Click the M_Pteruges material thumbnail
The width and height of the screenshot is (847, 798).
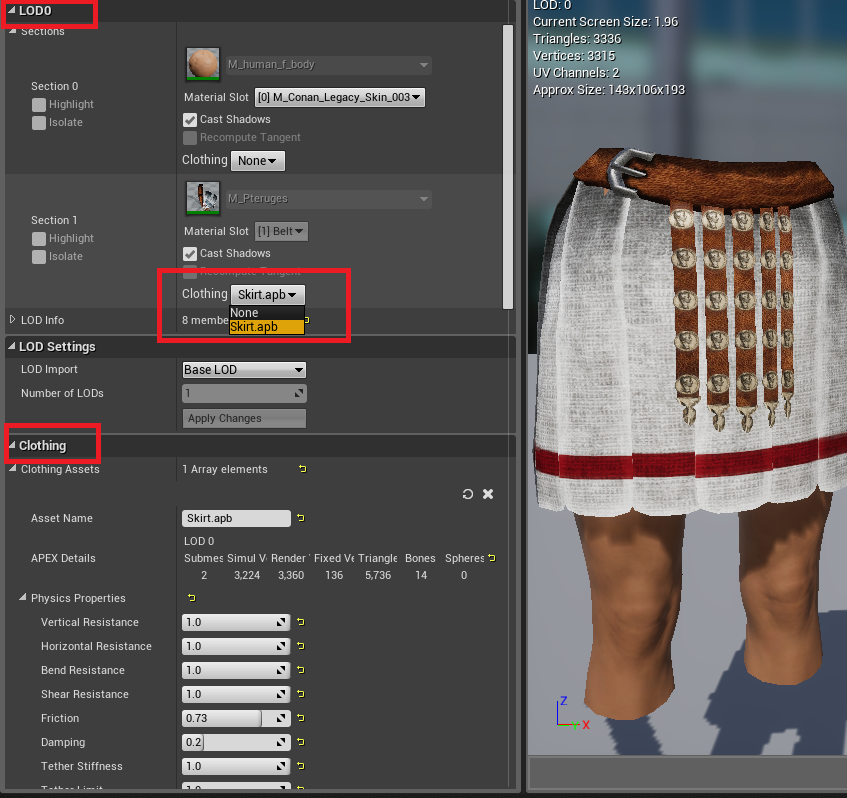click(203, 198)
